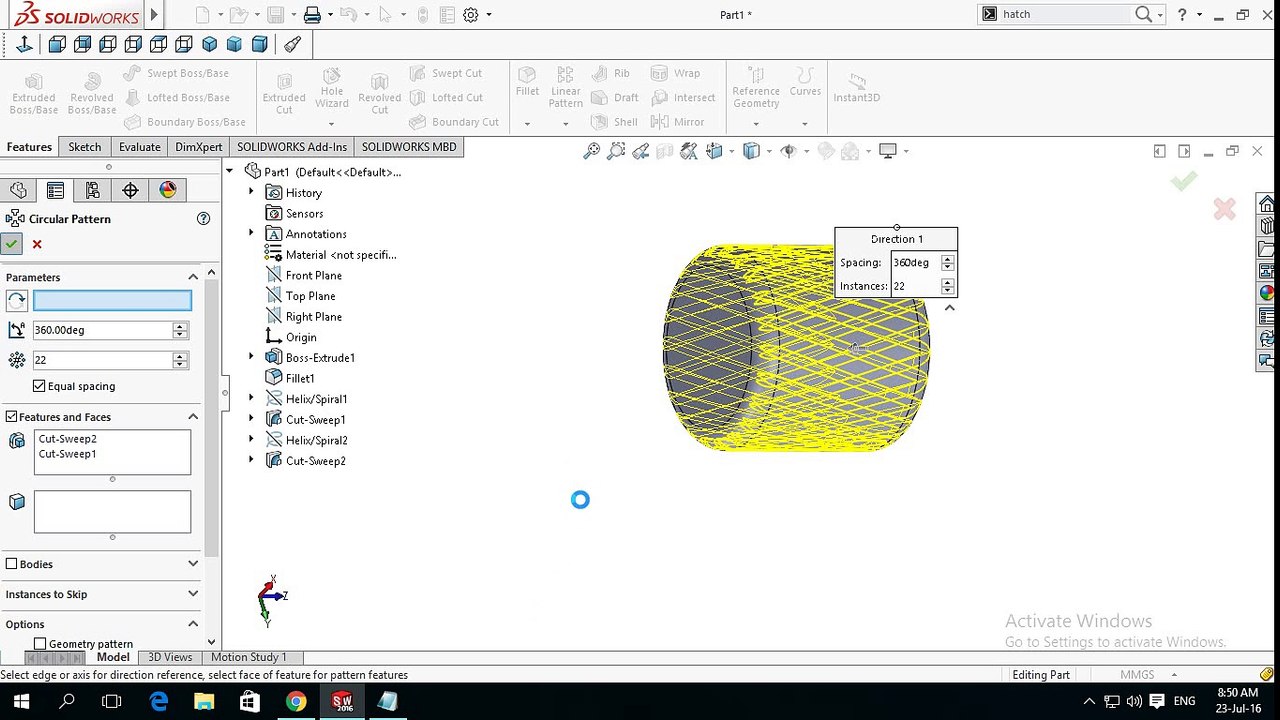Open the PropertyManager tab icon

point(55,190)
